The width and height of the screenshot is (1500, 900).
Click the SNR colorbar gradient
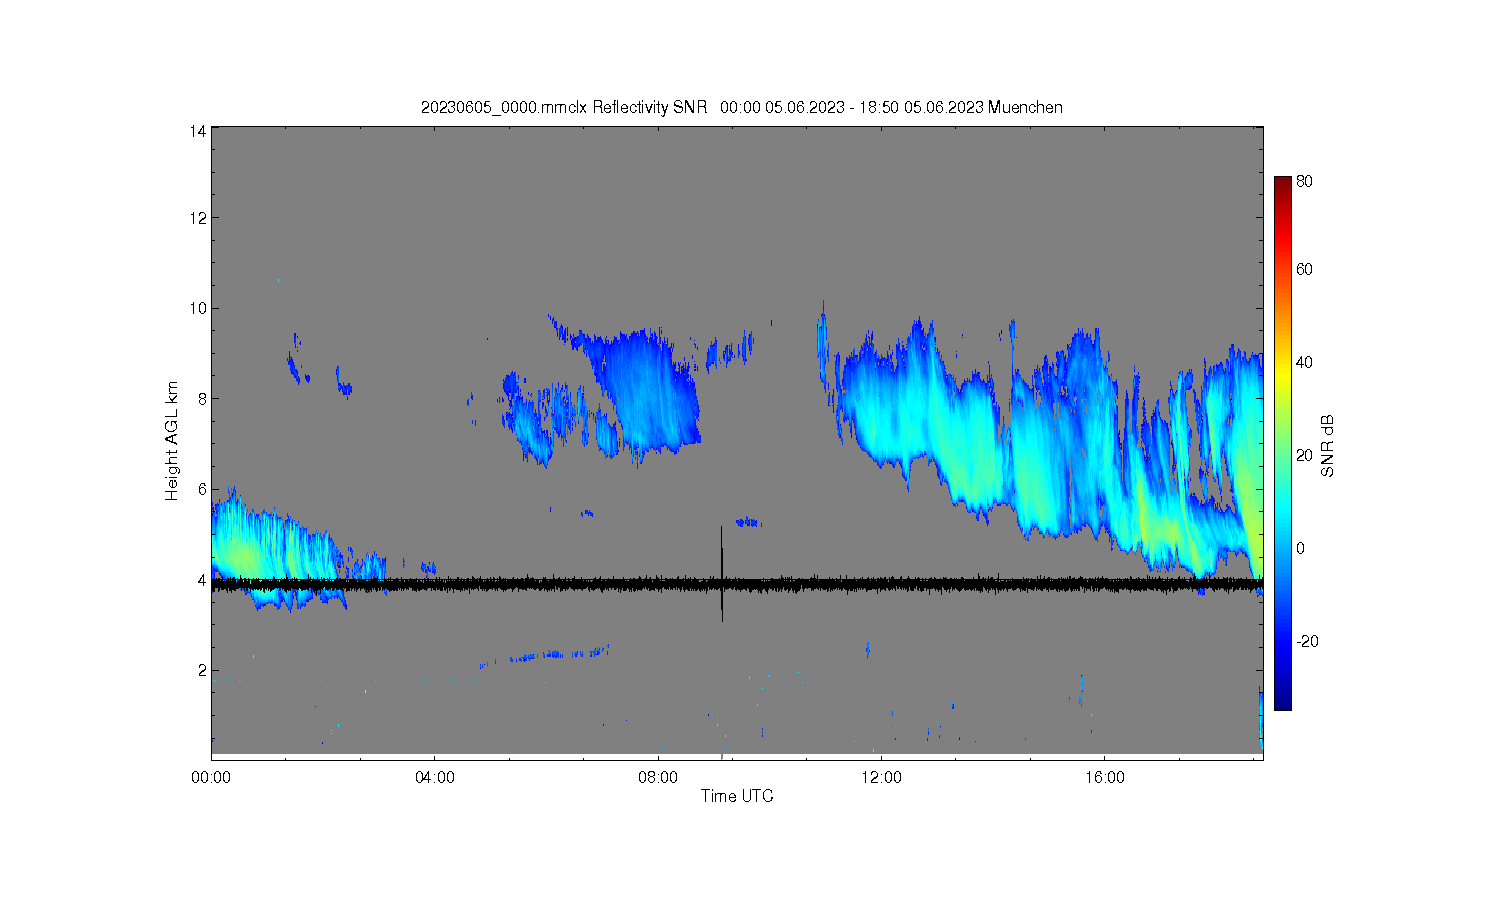1282,443
